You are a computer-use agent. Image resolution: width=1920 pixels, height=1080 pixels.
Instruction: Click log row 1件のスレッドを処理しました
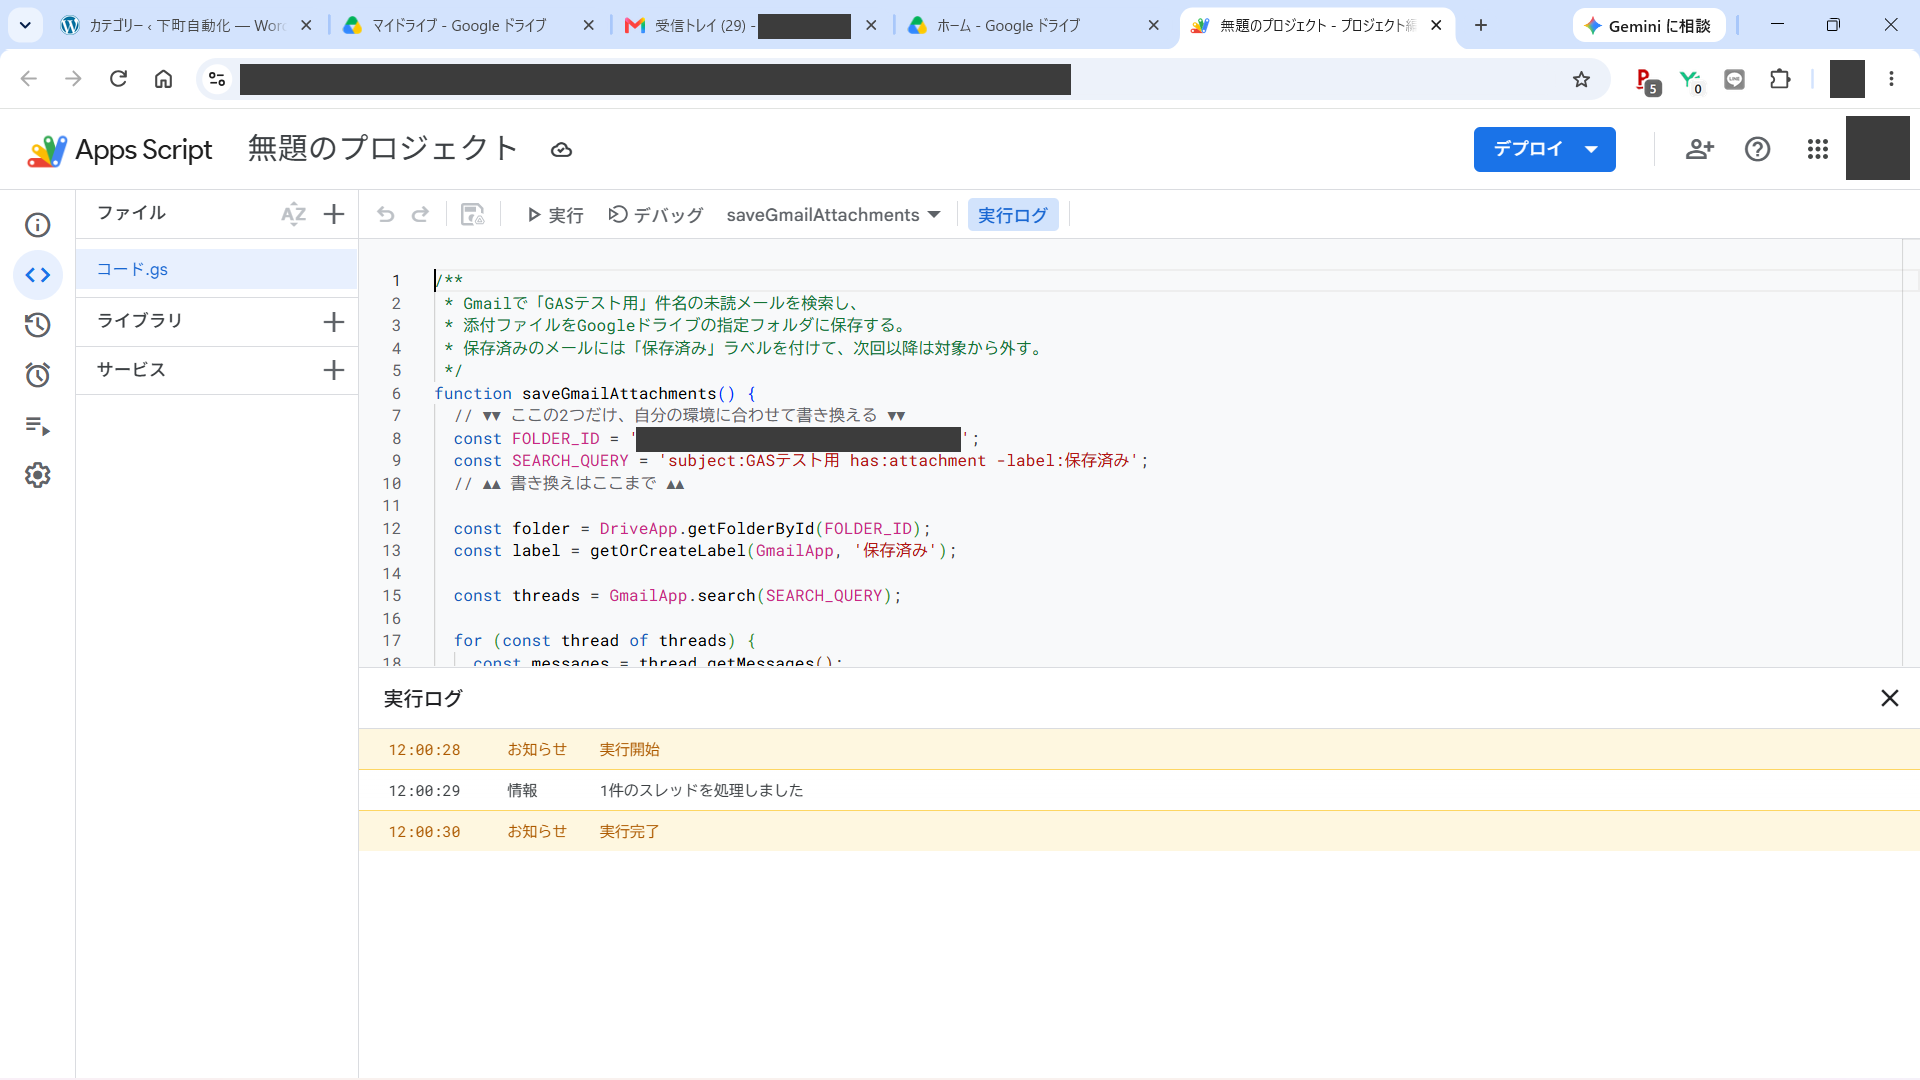(x=1139, y=790)
